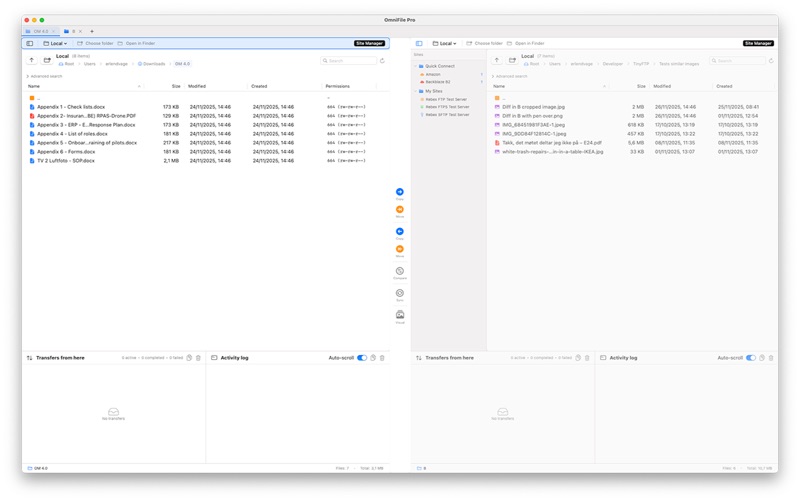Open Site Manager in right pane
Screen dimensions: 800x500
pos(758,43)
